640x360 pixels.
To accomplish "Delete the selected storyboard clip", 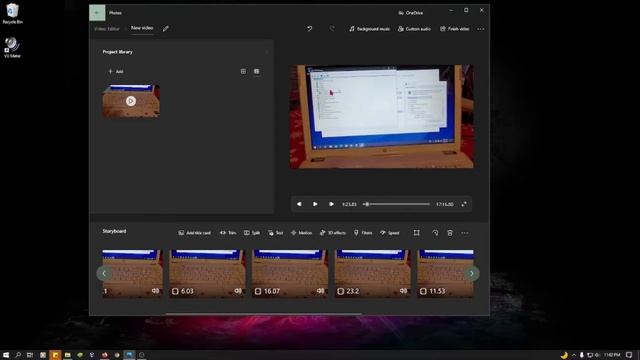I will (450, 233).
